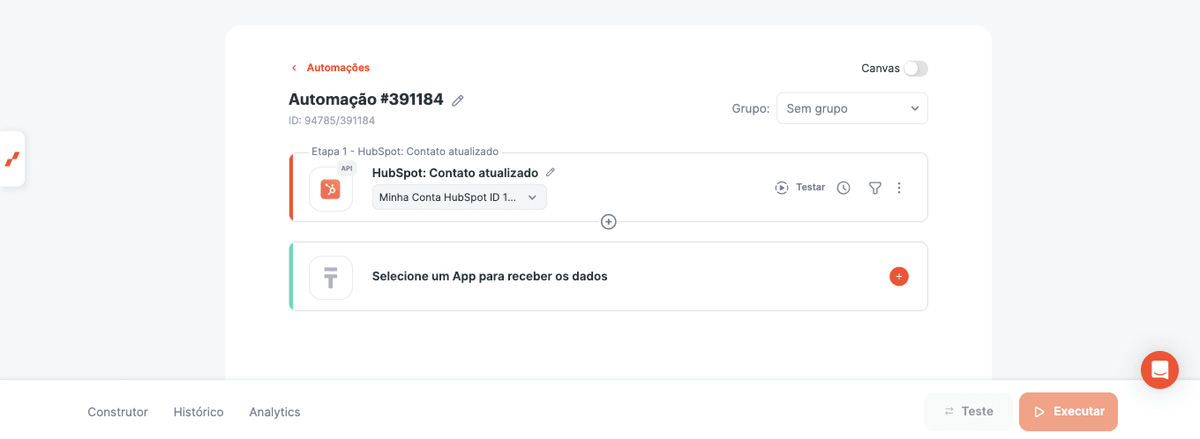
Task: Click the placeholder app icon in second step
Action: pyautogui.click(x=331, y=277)
